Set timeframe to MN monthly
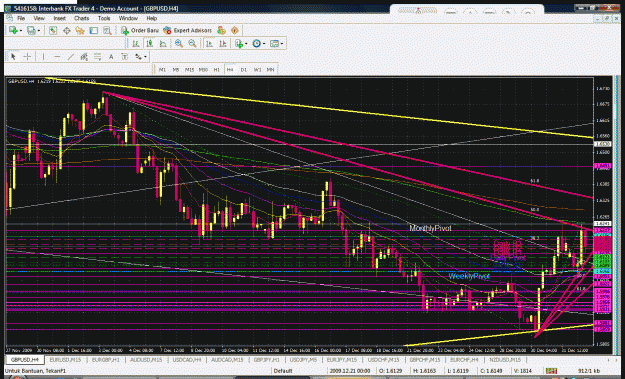This screenshot has height=379, width=625. coord(270,69)
